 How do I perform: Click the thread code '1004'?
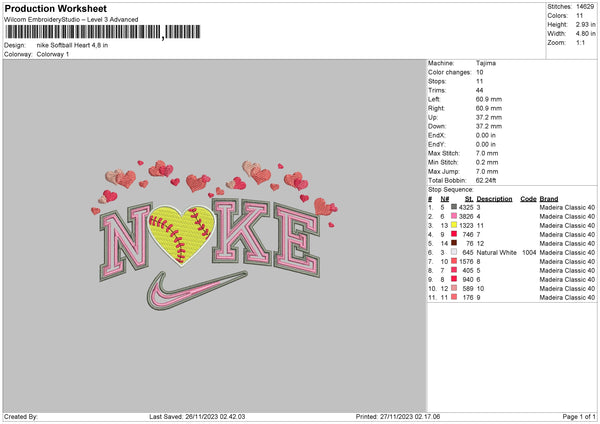(529, 252)
